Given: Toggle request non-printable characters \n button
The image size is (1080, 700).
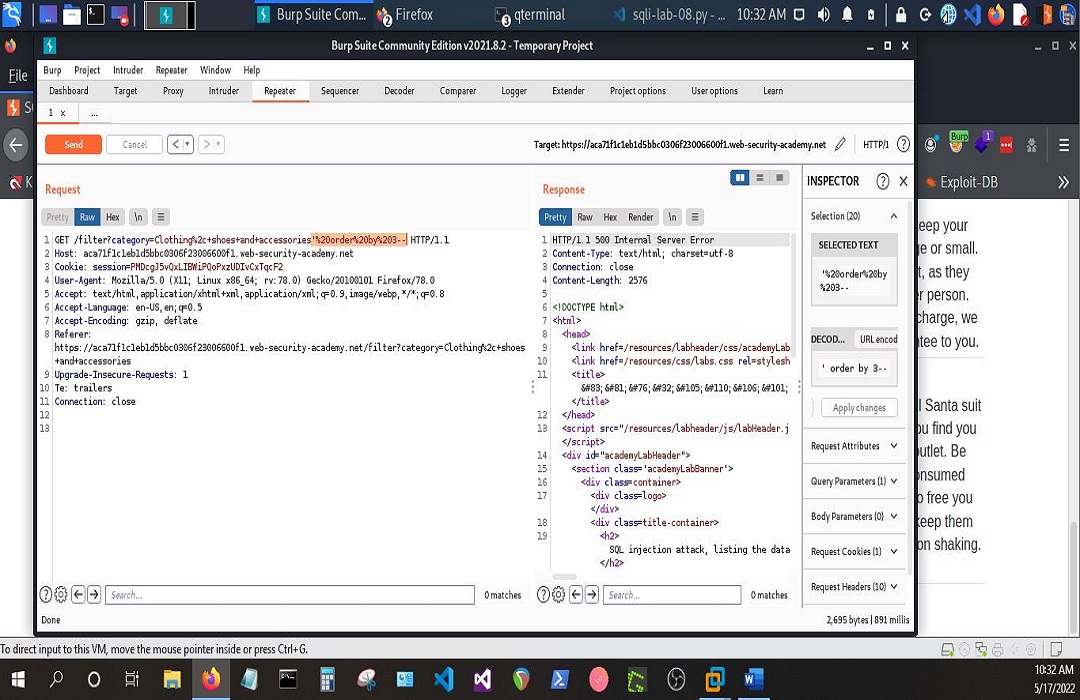Looking at the screenshot, I should click(138, 217).
